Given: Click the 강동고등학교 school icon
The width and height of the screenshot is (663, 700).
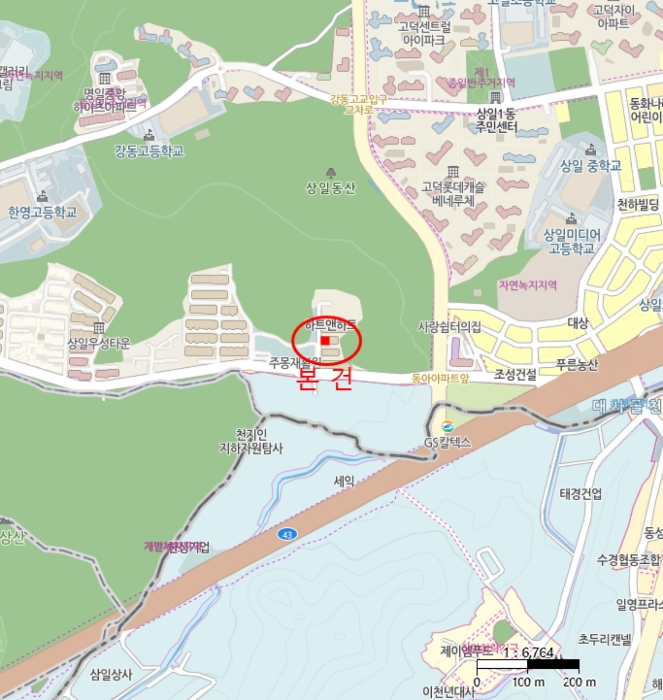Looking at the screenshot, I should coord(149,135).
